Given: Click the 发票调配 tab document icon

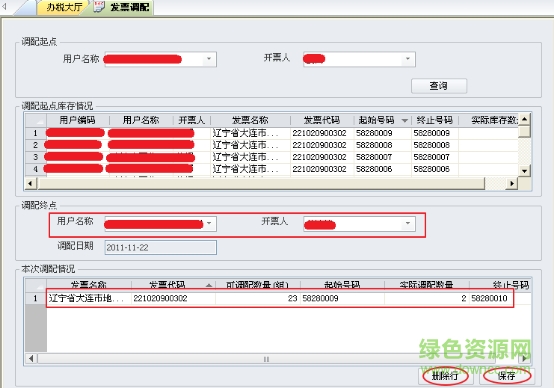Looking at the screenshot, I should click(99, 7).
